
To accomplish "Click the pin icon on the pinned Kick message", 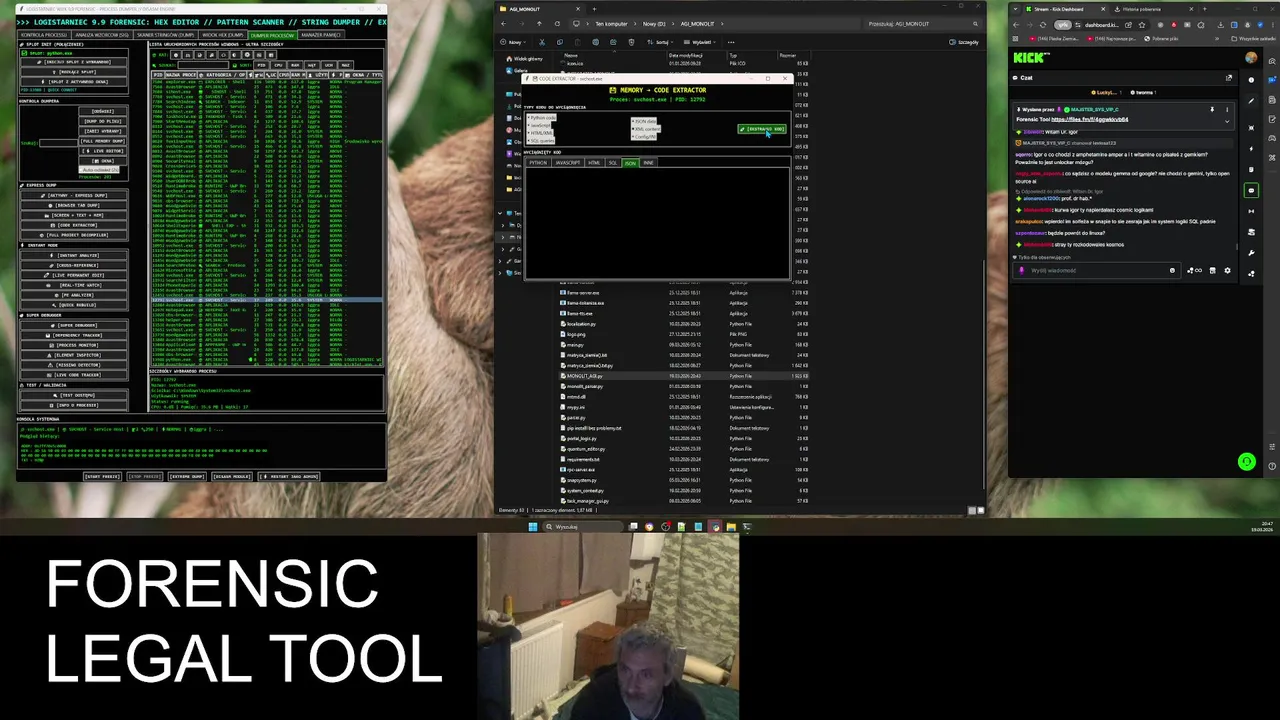I will pos(1212,110).
